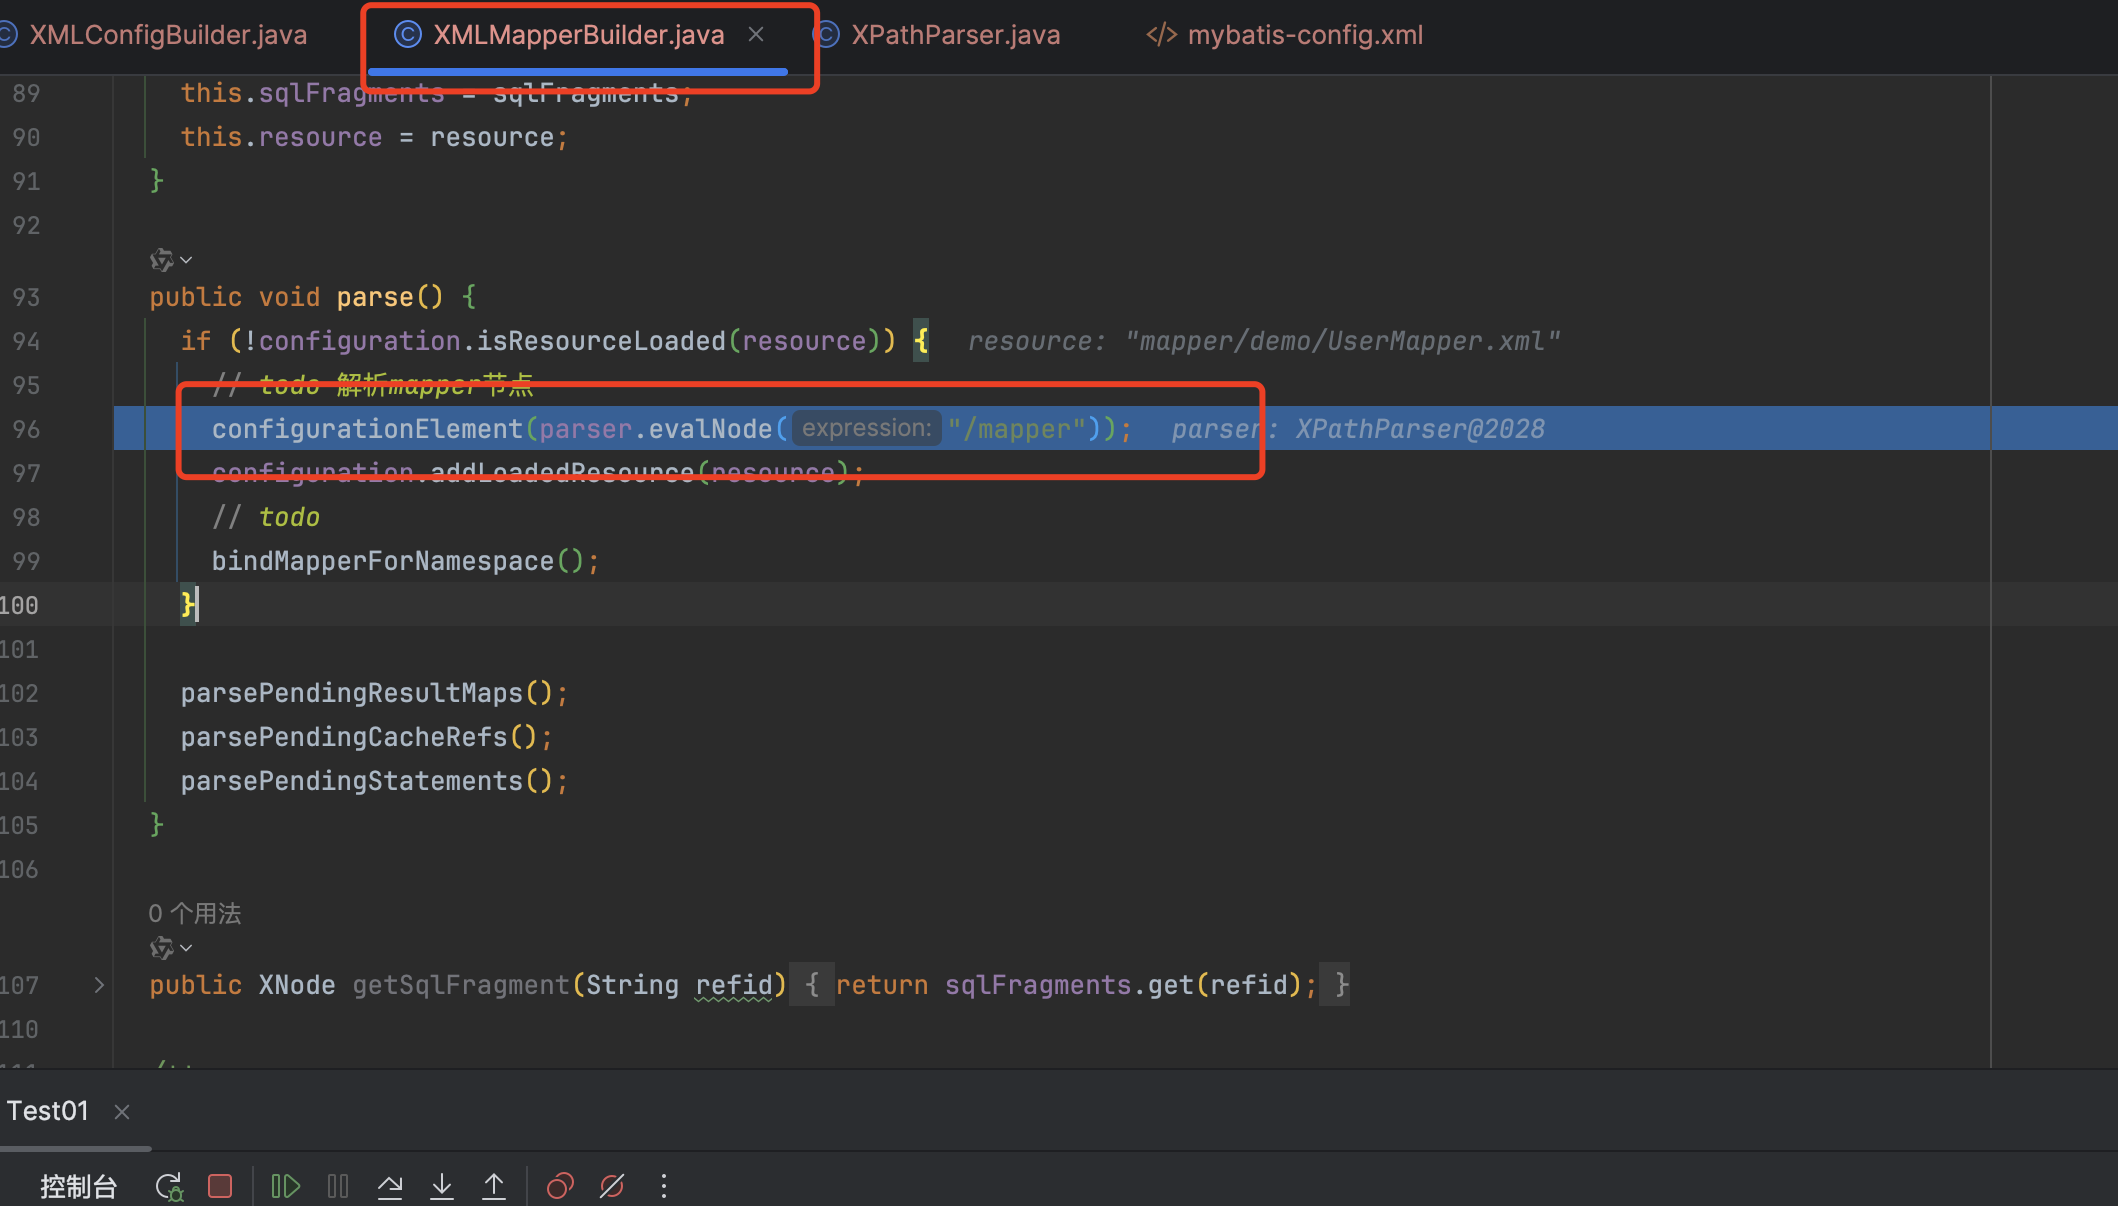Click the class icon on XMLMapperBuilder.java tab
The height and width of the screenshot is (1206, 2118).
[408, 34]
